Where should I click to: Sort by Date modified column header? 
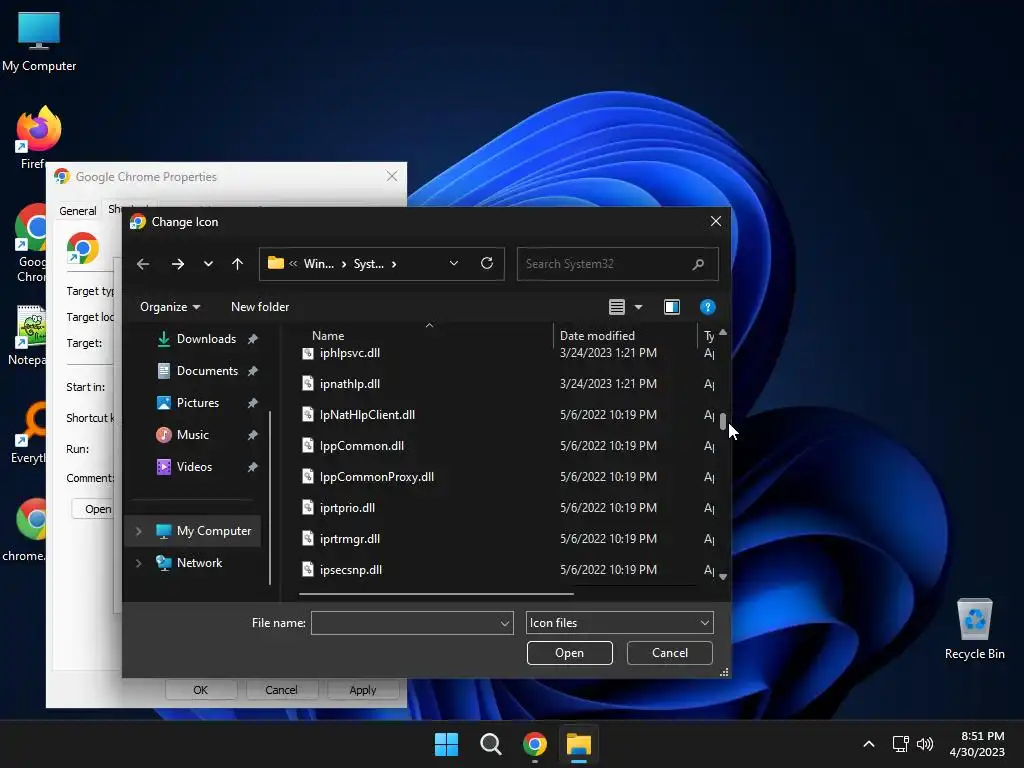pyautogui.click(x=597, y=336)
